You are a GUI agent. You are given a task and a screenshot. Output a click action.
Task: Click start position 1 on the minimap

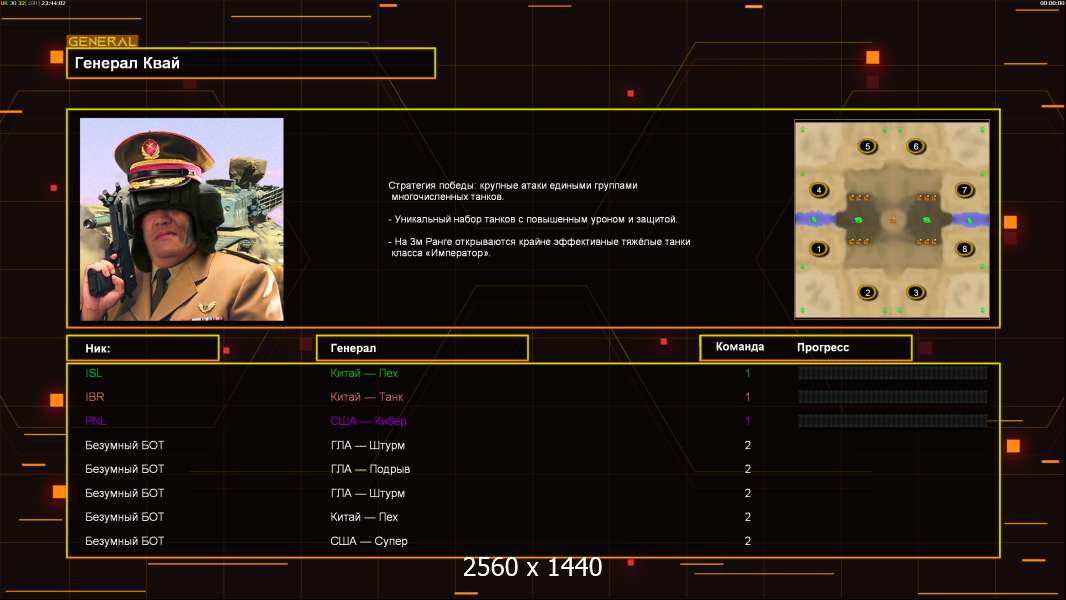(819, 249)
